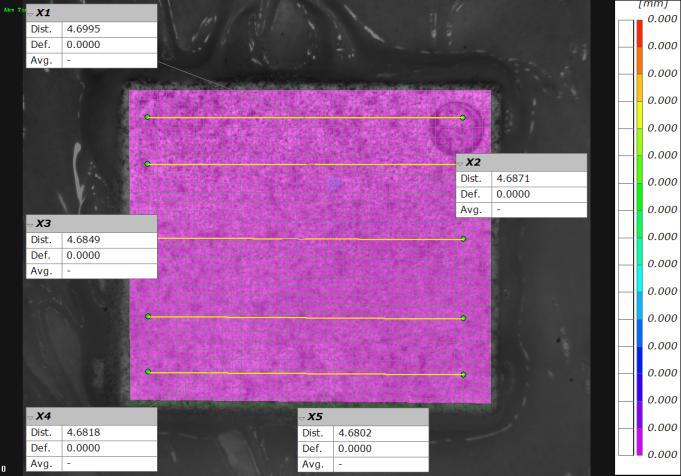
Task: Click left green endpoint of bottom measurement line
Action: (x=148, y=372)
